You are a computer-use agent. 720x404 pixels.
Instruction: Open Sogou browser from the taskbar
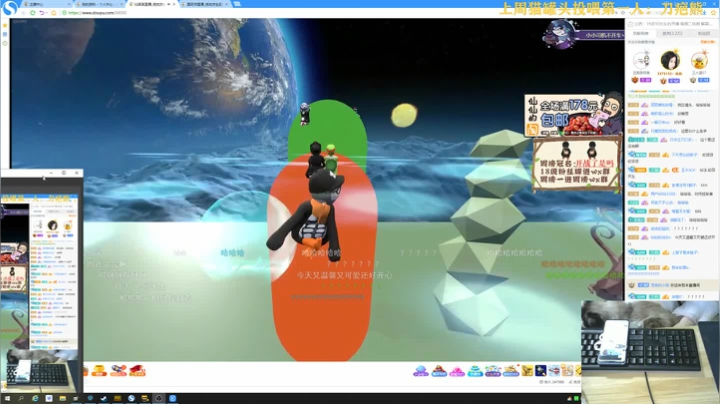131,398
